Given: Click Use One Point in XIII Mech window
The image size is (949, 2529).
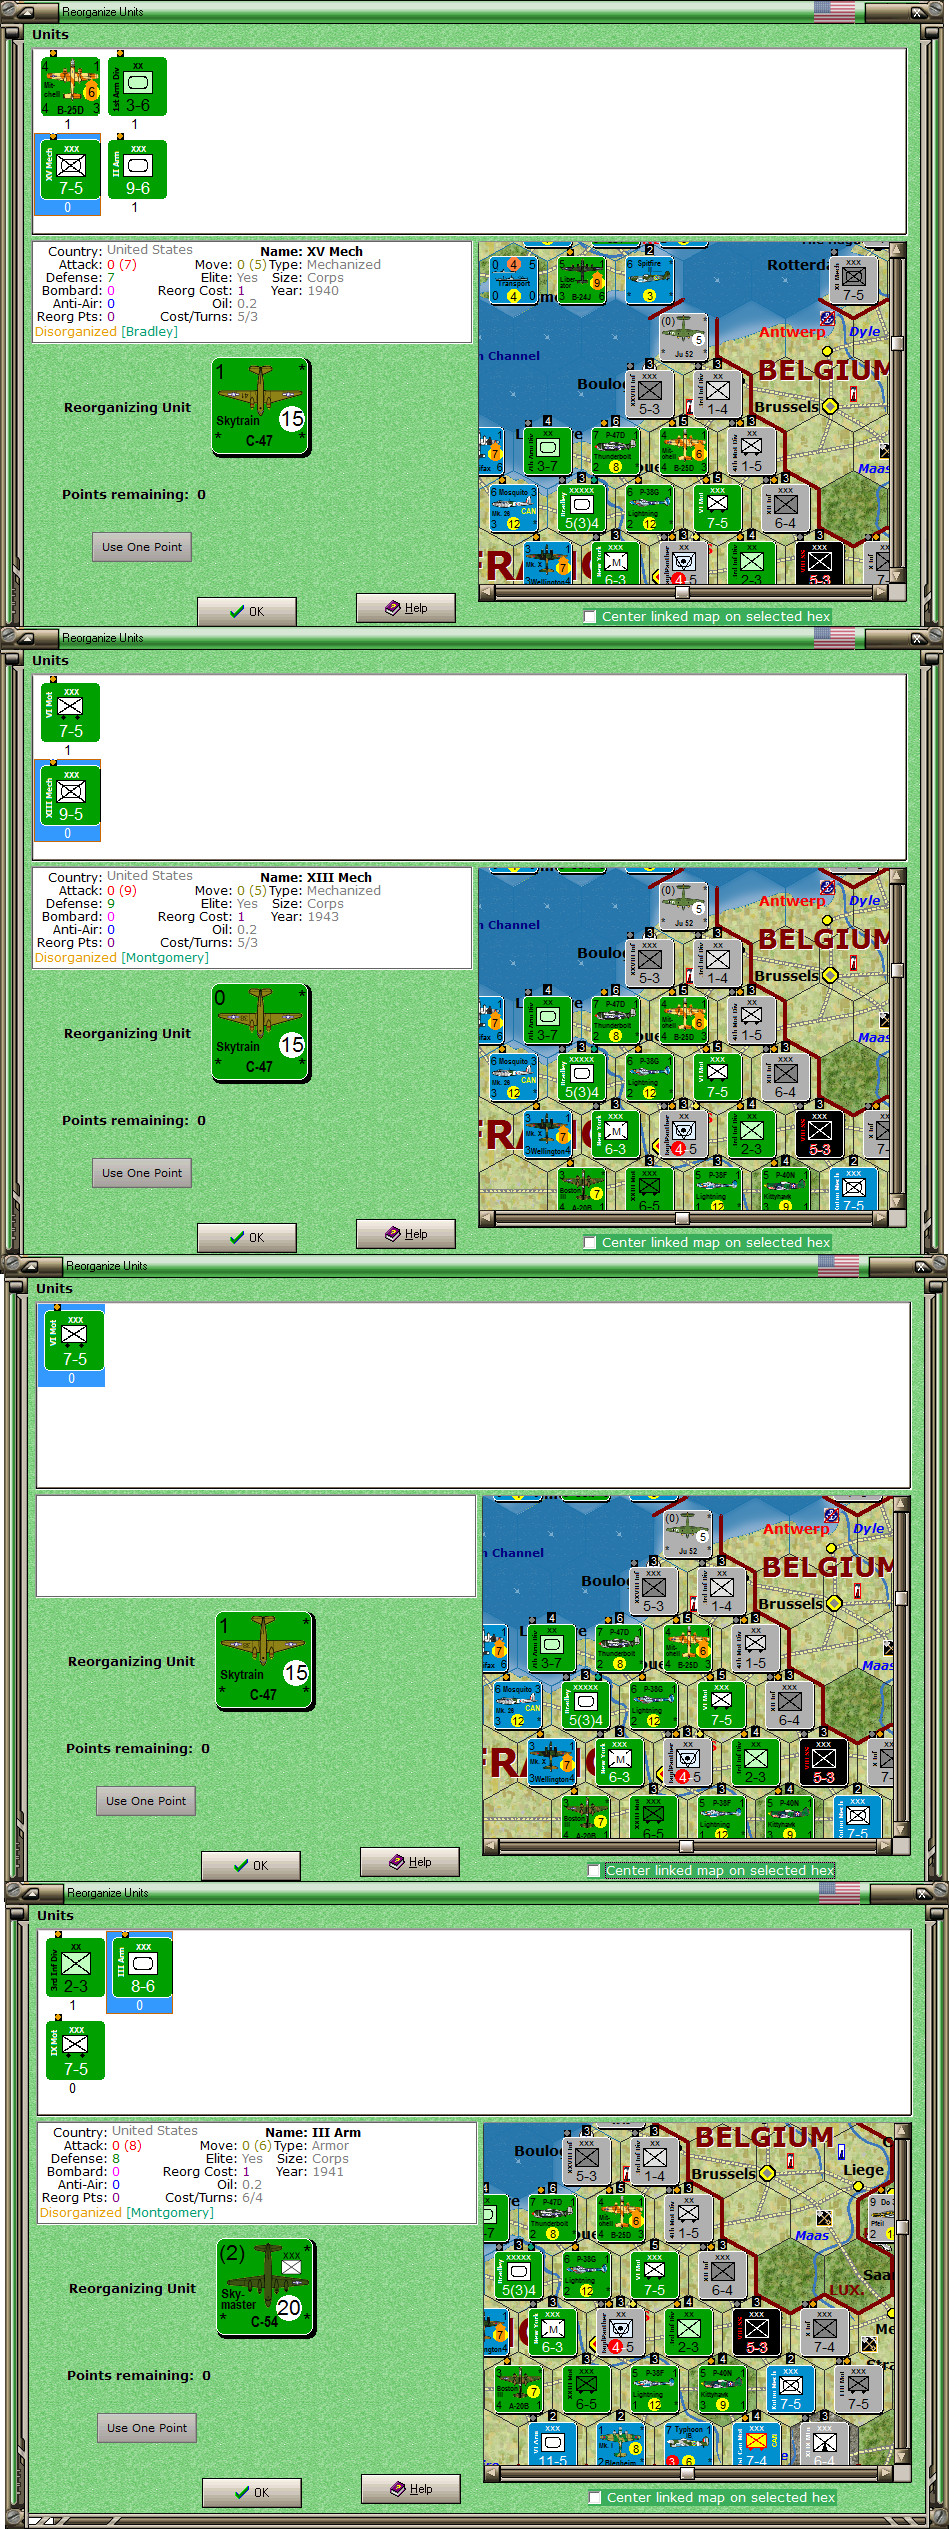Looking at the screenshot, I should 142,1173.
